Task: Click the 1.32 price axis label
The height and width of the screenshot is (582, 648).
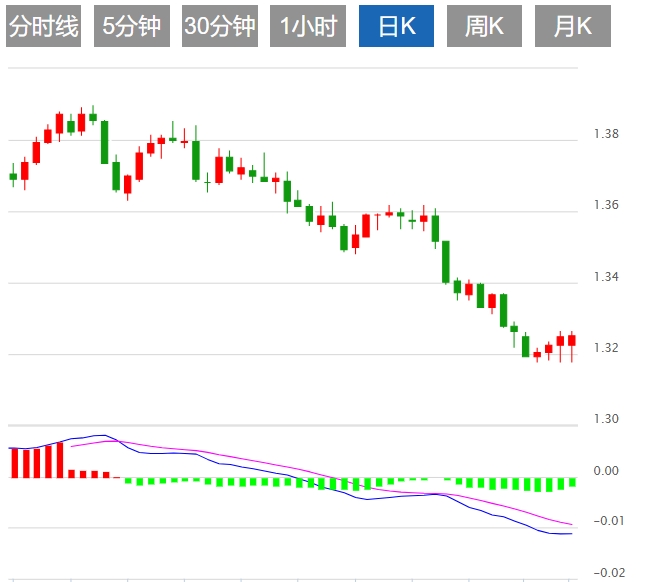Action: [606, 348]
